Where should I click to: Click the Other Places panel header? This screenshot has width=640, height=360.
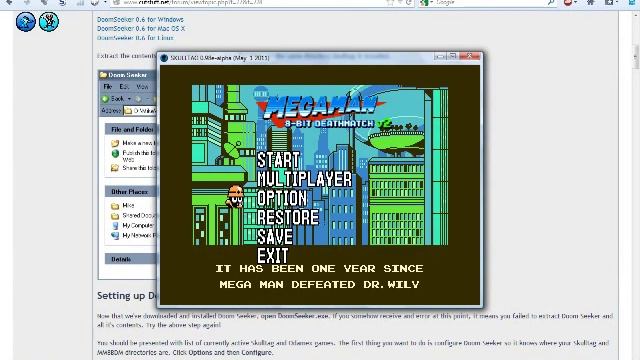click(x=131, y=192)
